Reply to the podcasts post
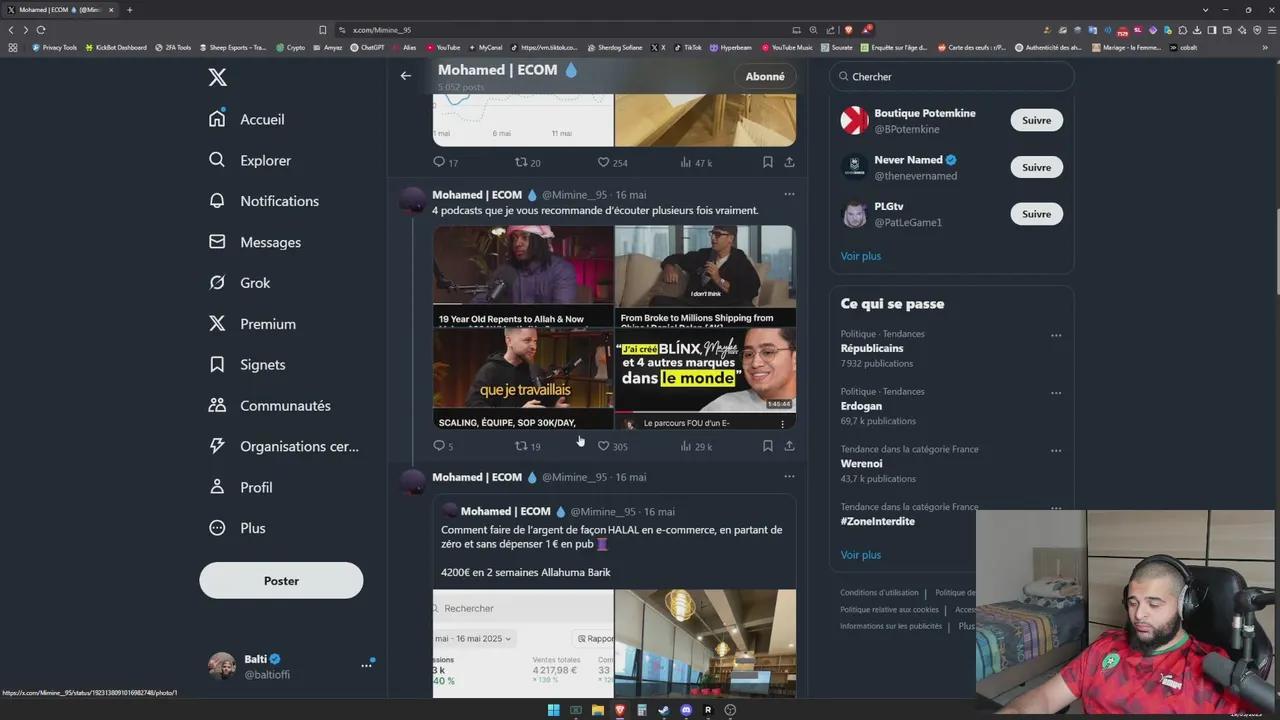Image resolution: width=1280 pixels, height=720 pixels. [x=443, y=446]
